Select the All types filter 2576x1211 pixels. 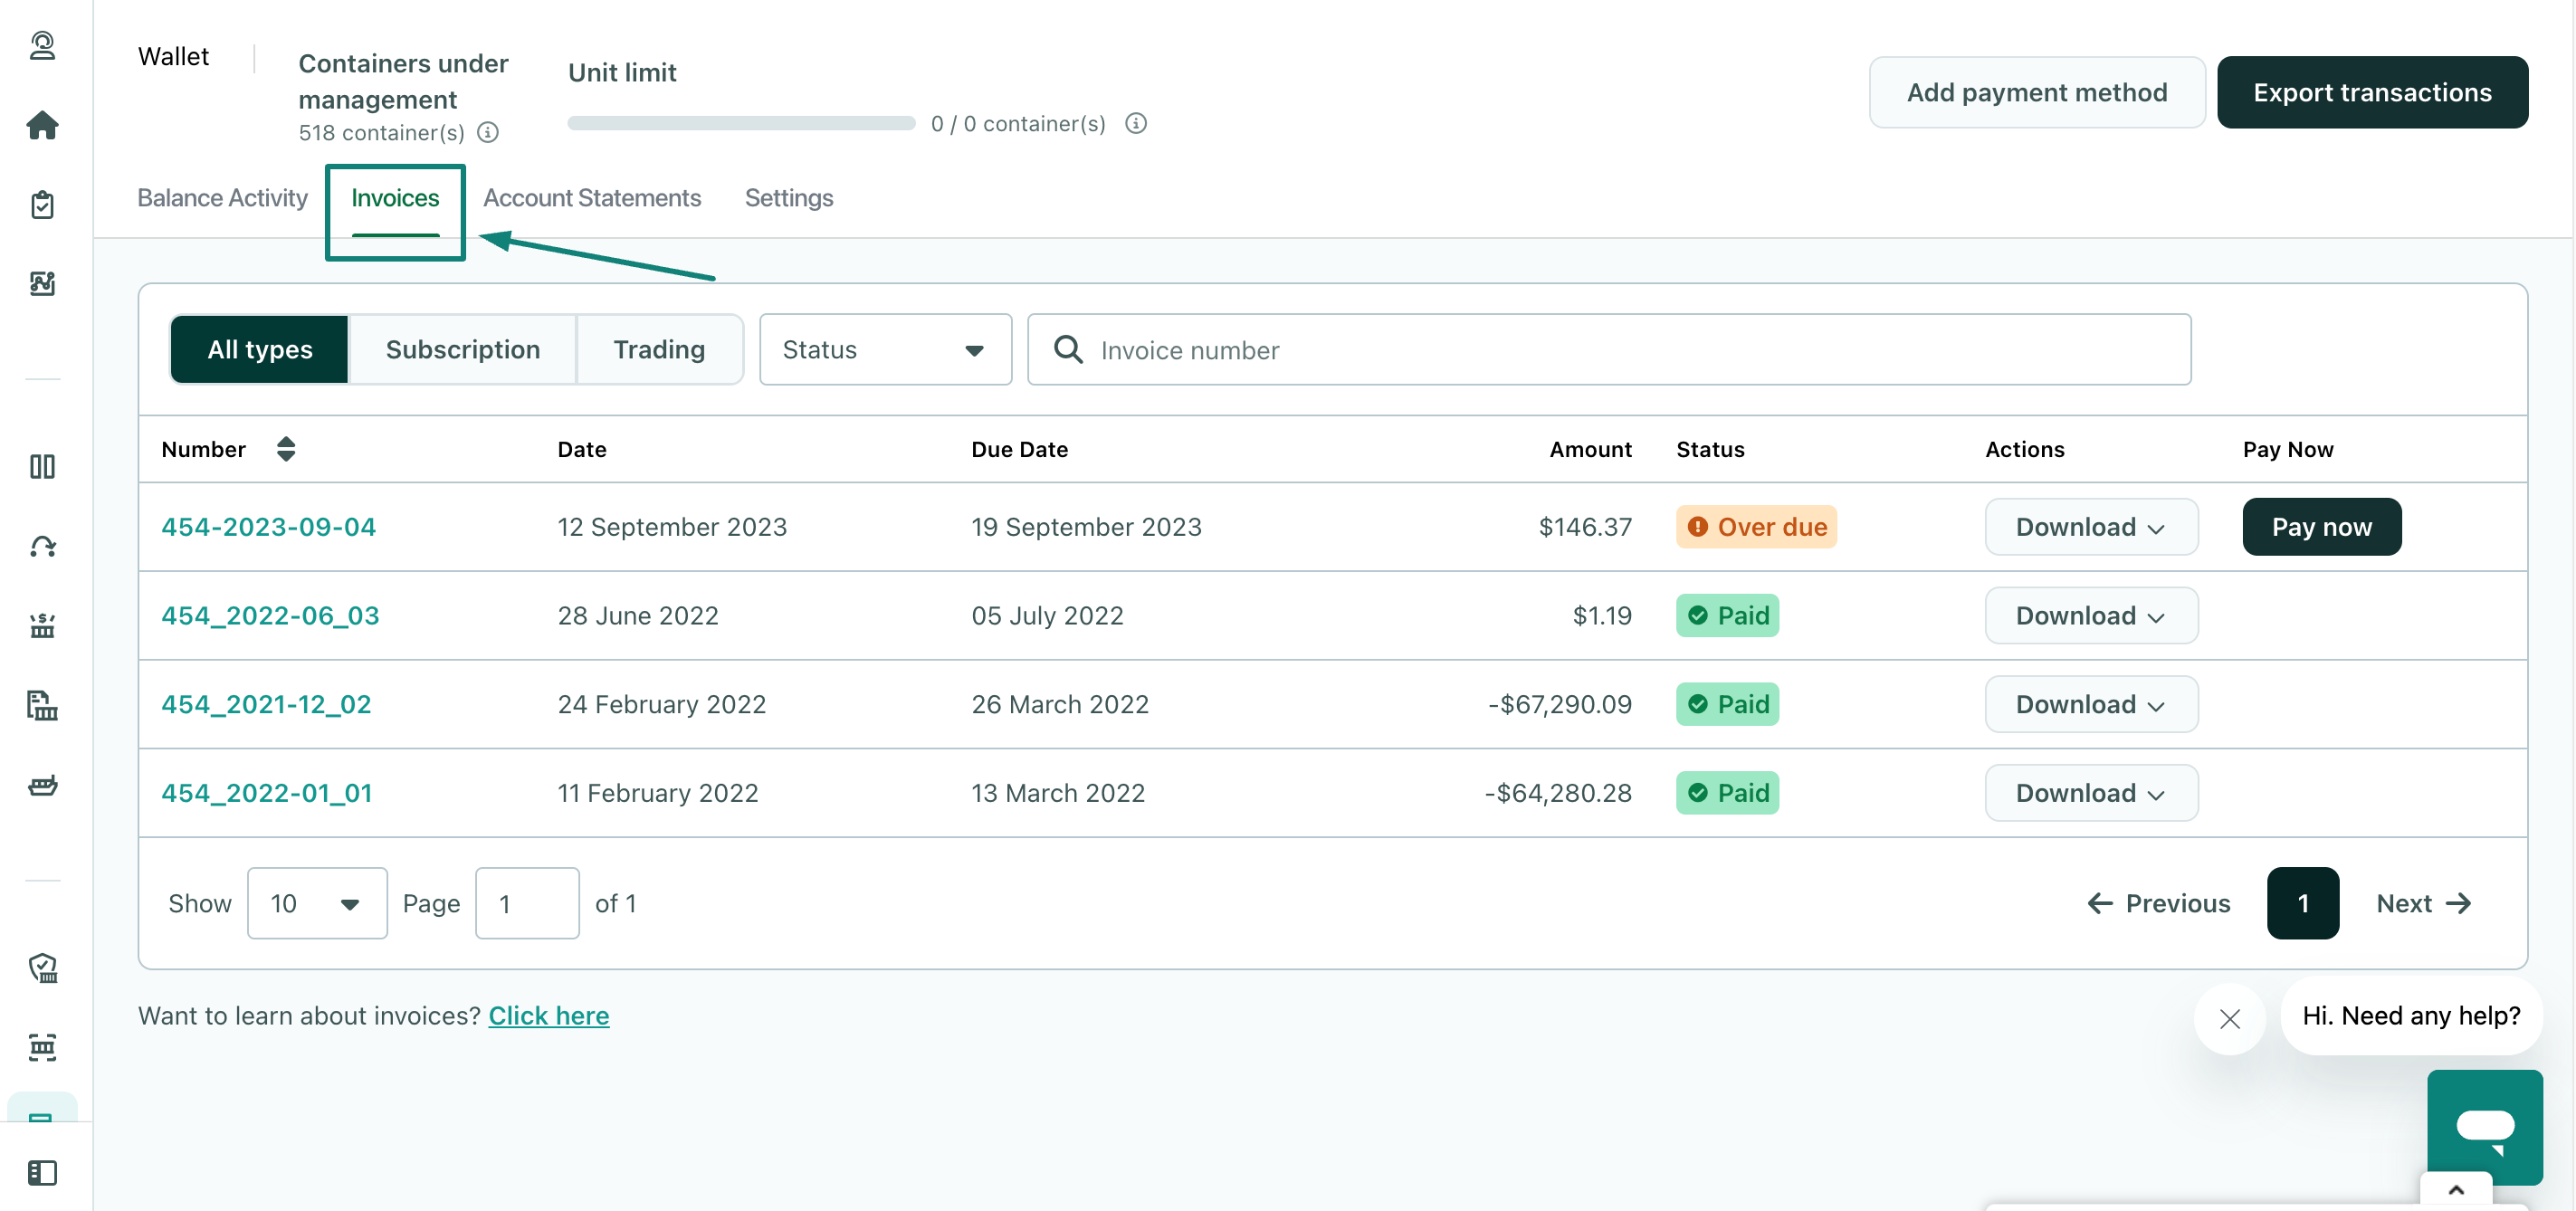click(x=260, y=349)
